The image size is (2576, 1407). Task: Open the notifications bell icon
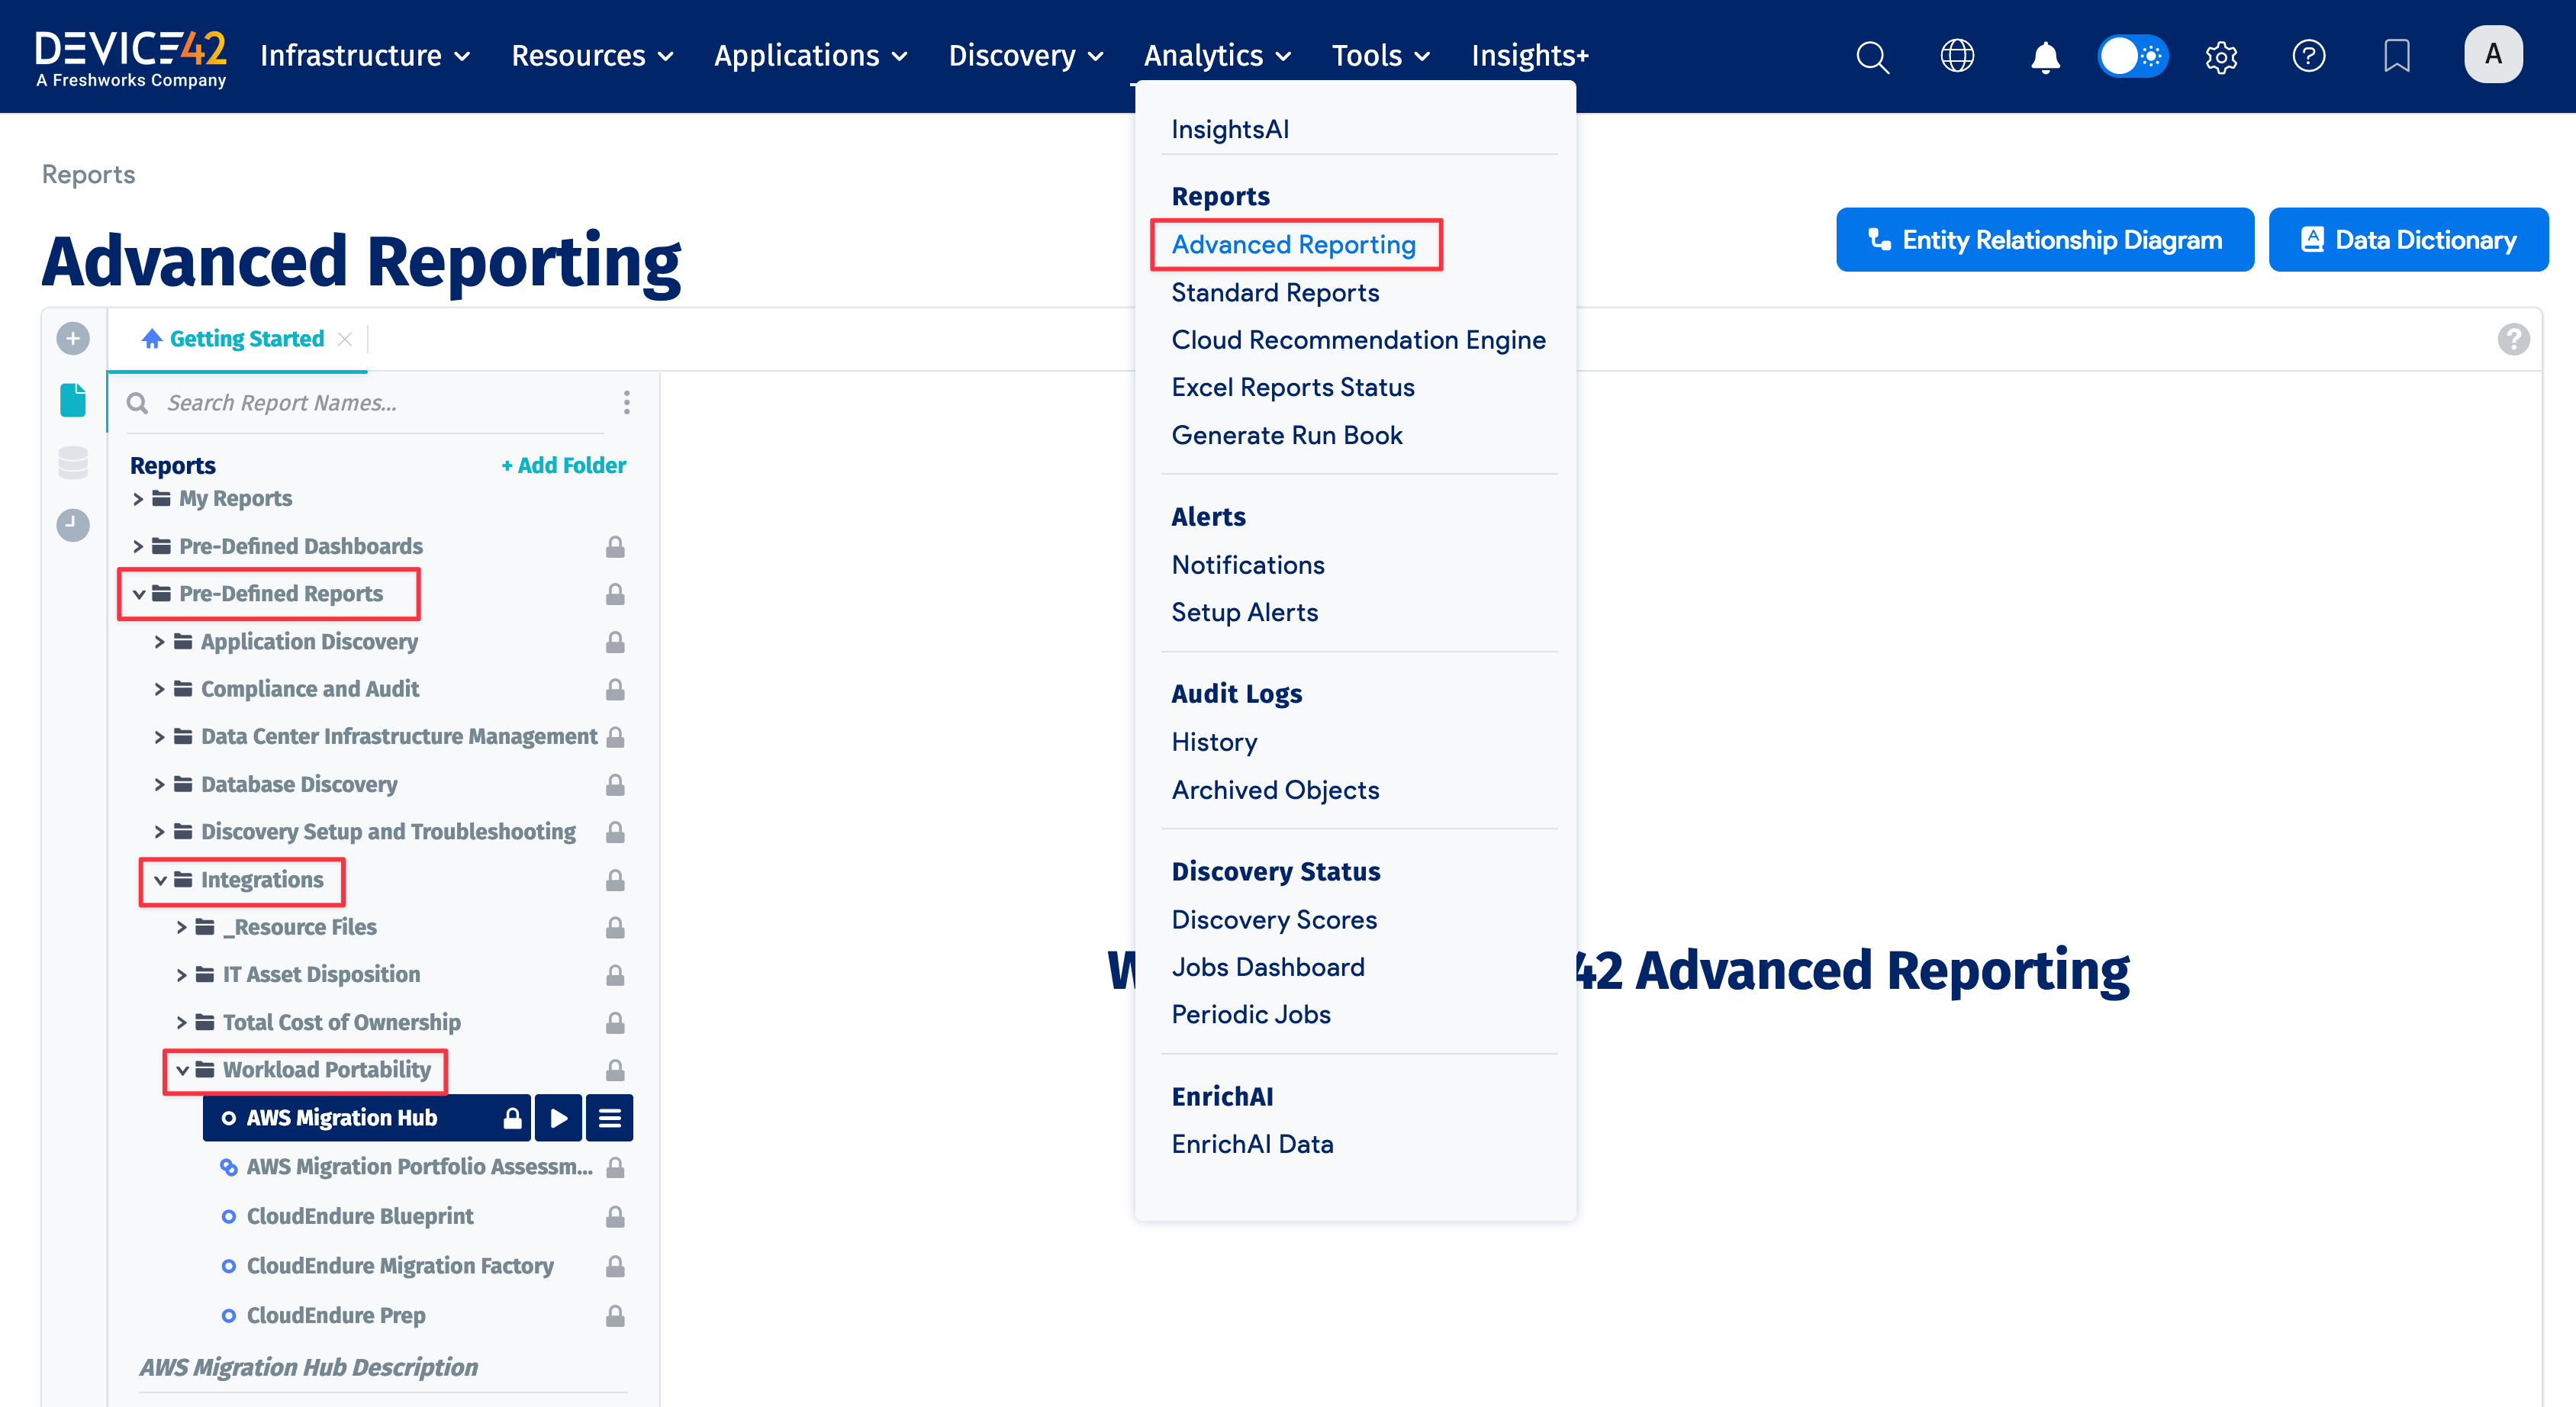[x=2045, y=57]
